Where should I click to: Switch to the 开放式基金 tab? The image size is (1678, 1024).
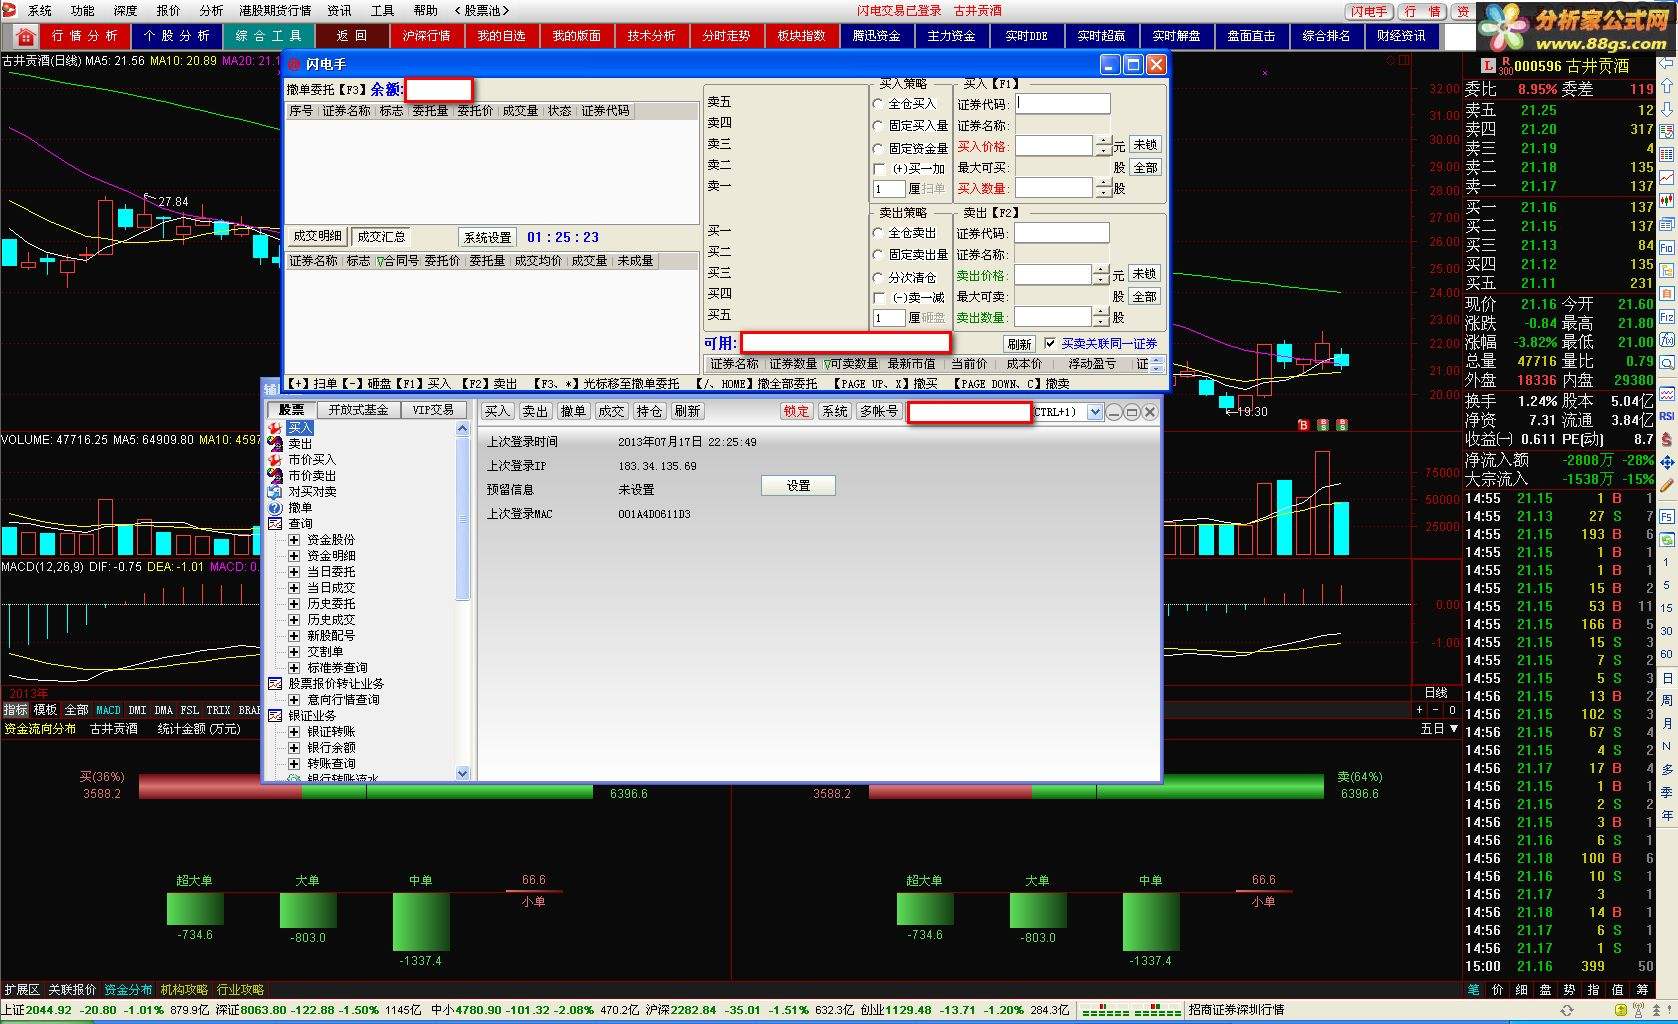(357, 410)
